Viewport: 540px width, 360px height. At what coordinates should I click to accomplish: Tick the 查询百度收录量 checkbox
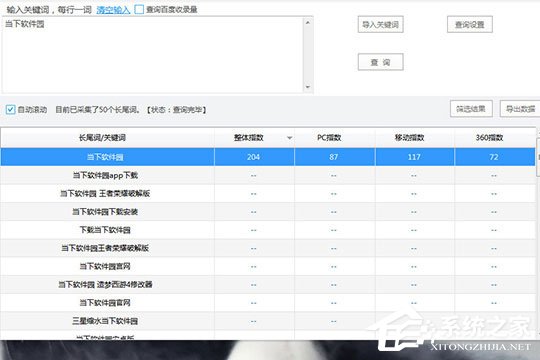point(139,9)
